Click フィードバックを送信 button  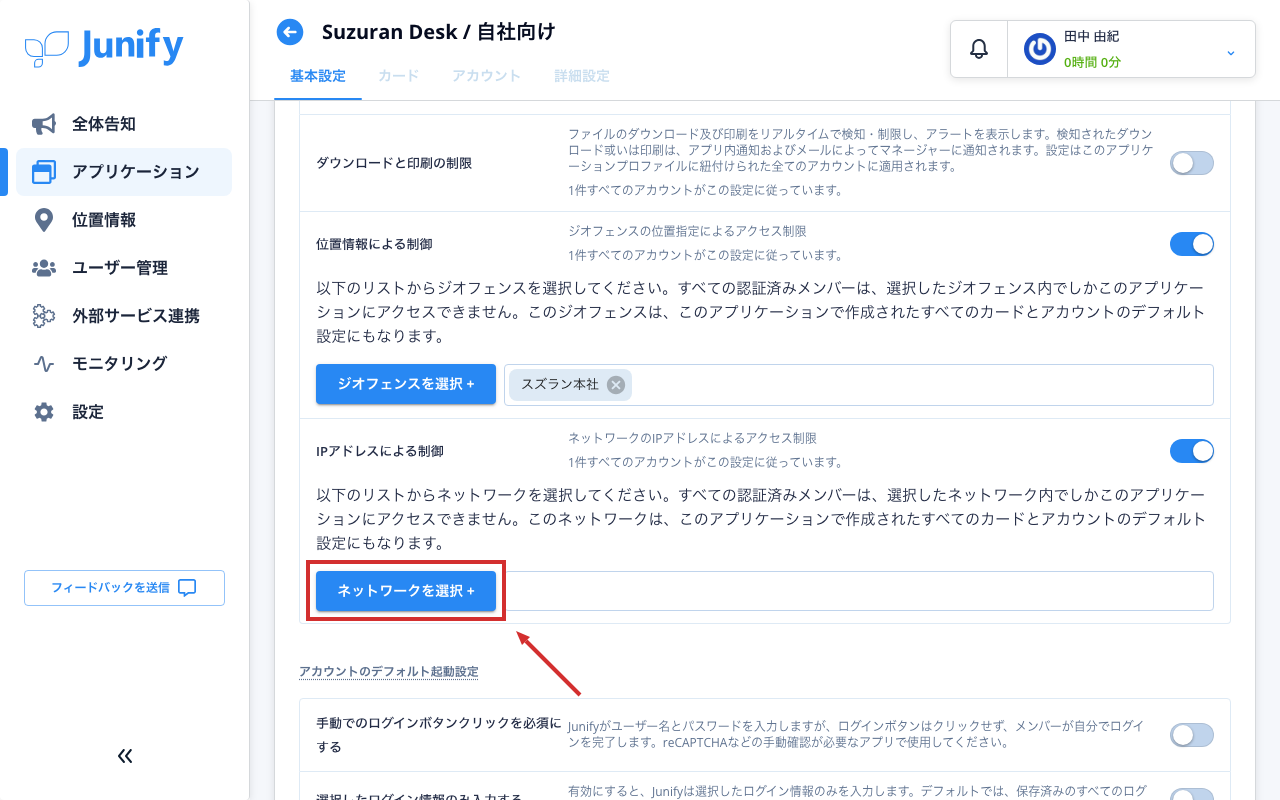click(124, 588)
